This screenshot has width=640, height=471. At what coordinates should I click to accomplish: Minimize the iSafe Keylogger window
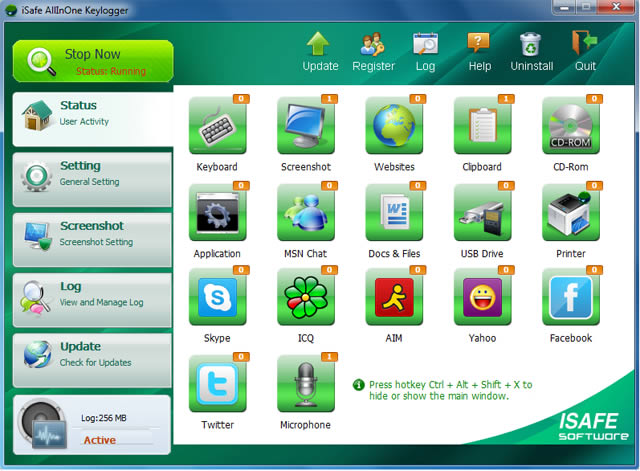(x=564, y=7)
